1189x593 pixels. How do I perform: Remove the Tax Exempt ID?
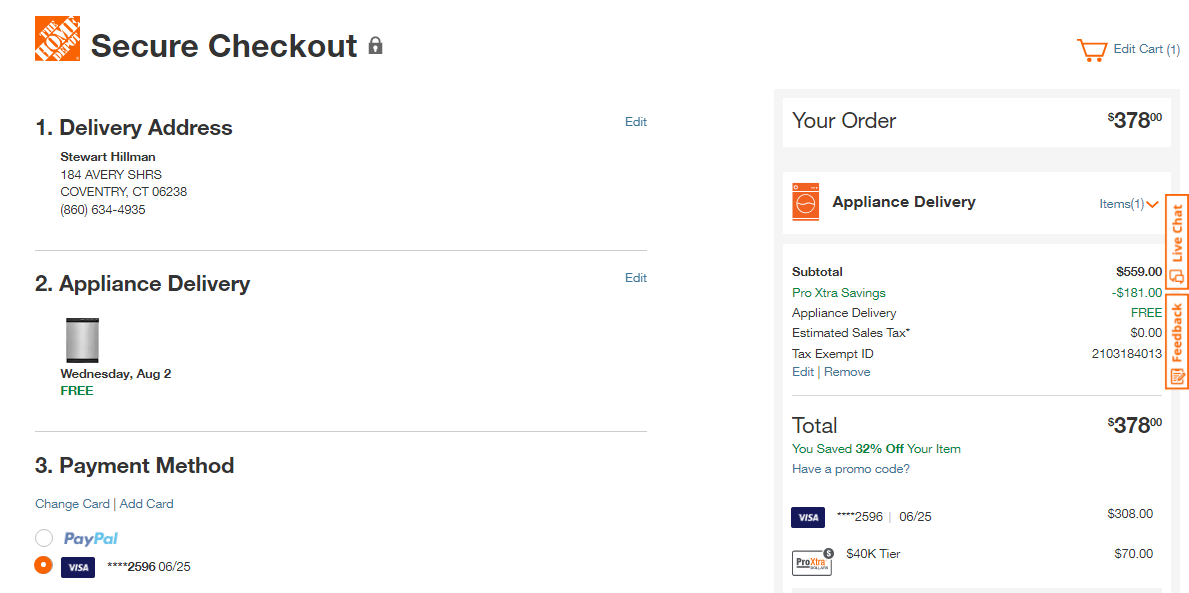coord(847,372)
